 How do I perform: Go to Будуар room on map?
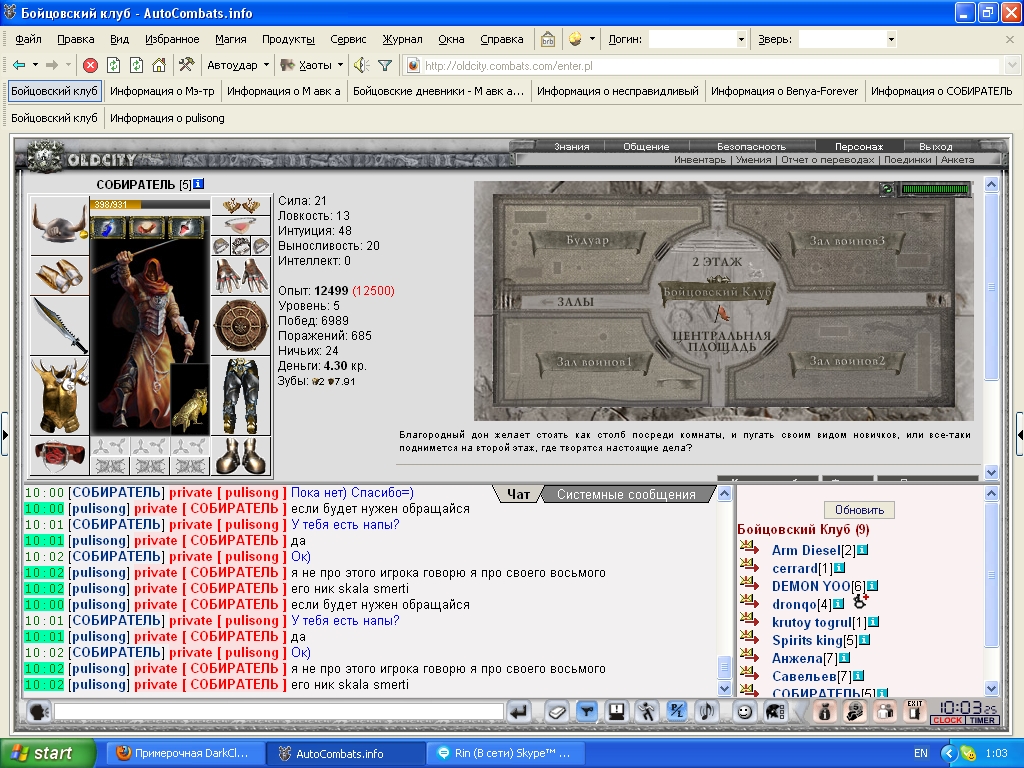pos(587,240)
